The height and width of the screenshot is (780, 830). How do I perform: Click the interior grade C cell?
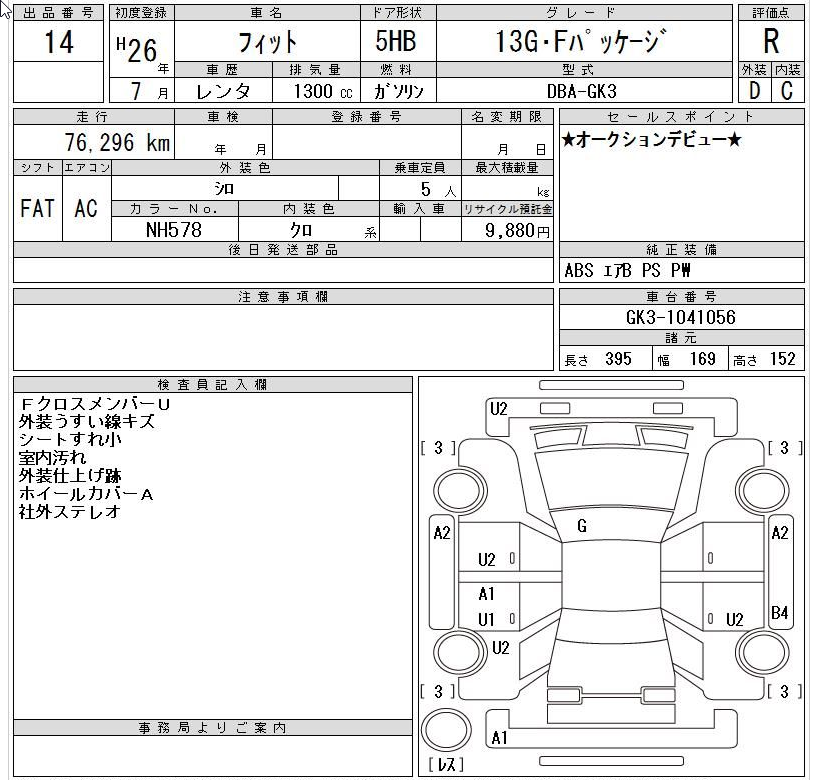[787, 91]
